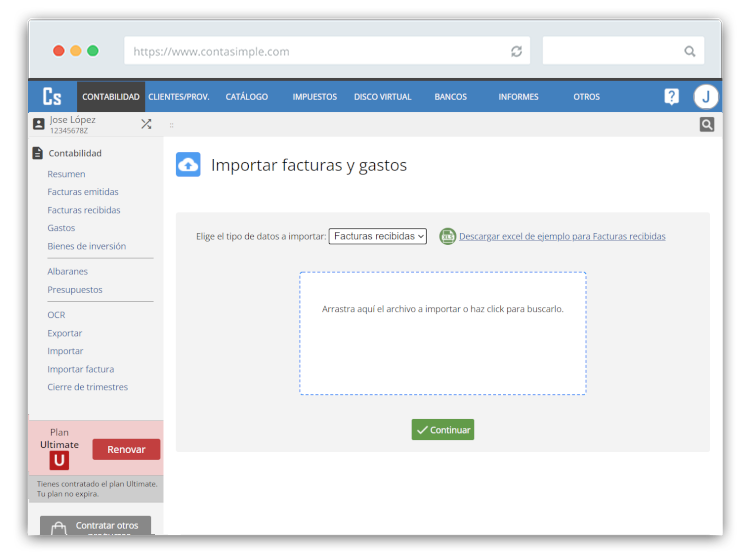Click the macOS green maximize dot
Viewport: 750px width, 552px height.
93,51
